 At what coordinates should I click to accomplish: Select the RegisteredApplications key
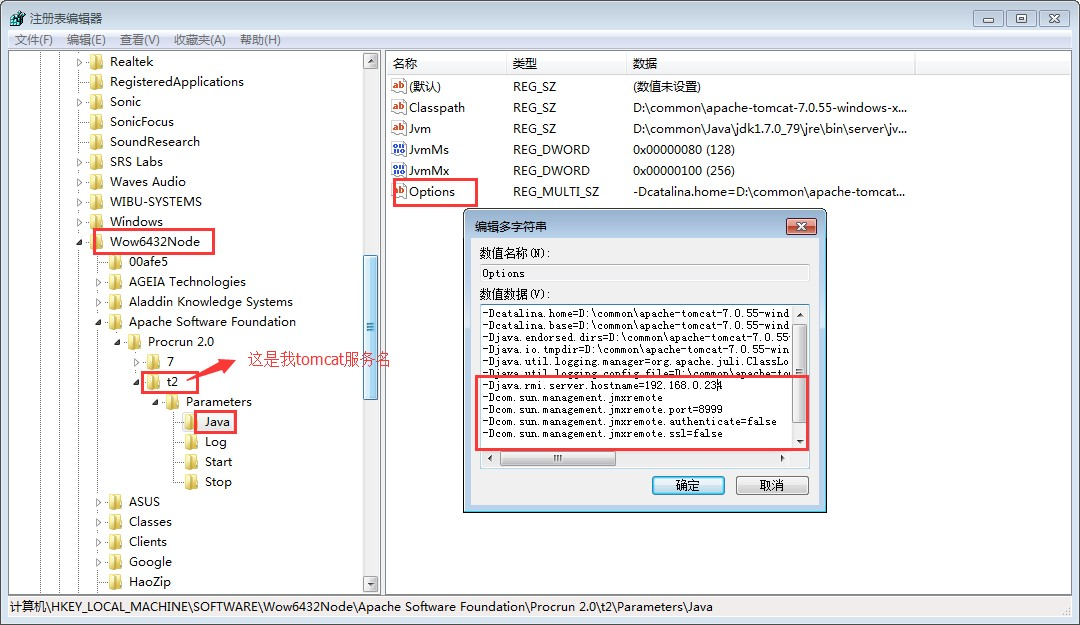[x=177, y=81]
